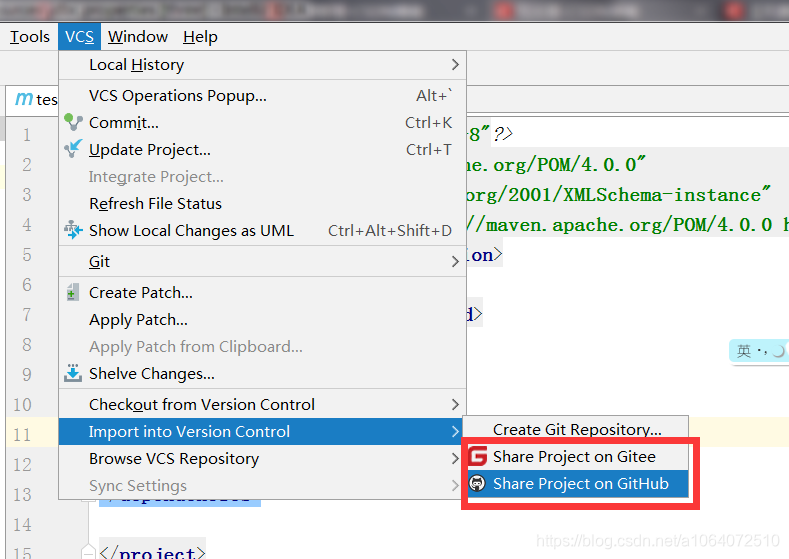This screenshot has width=789, height=559.
Task: Select Import into Version Control
Action: tap(263, 431)
